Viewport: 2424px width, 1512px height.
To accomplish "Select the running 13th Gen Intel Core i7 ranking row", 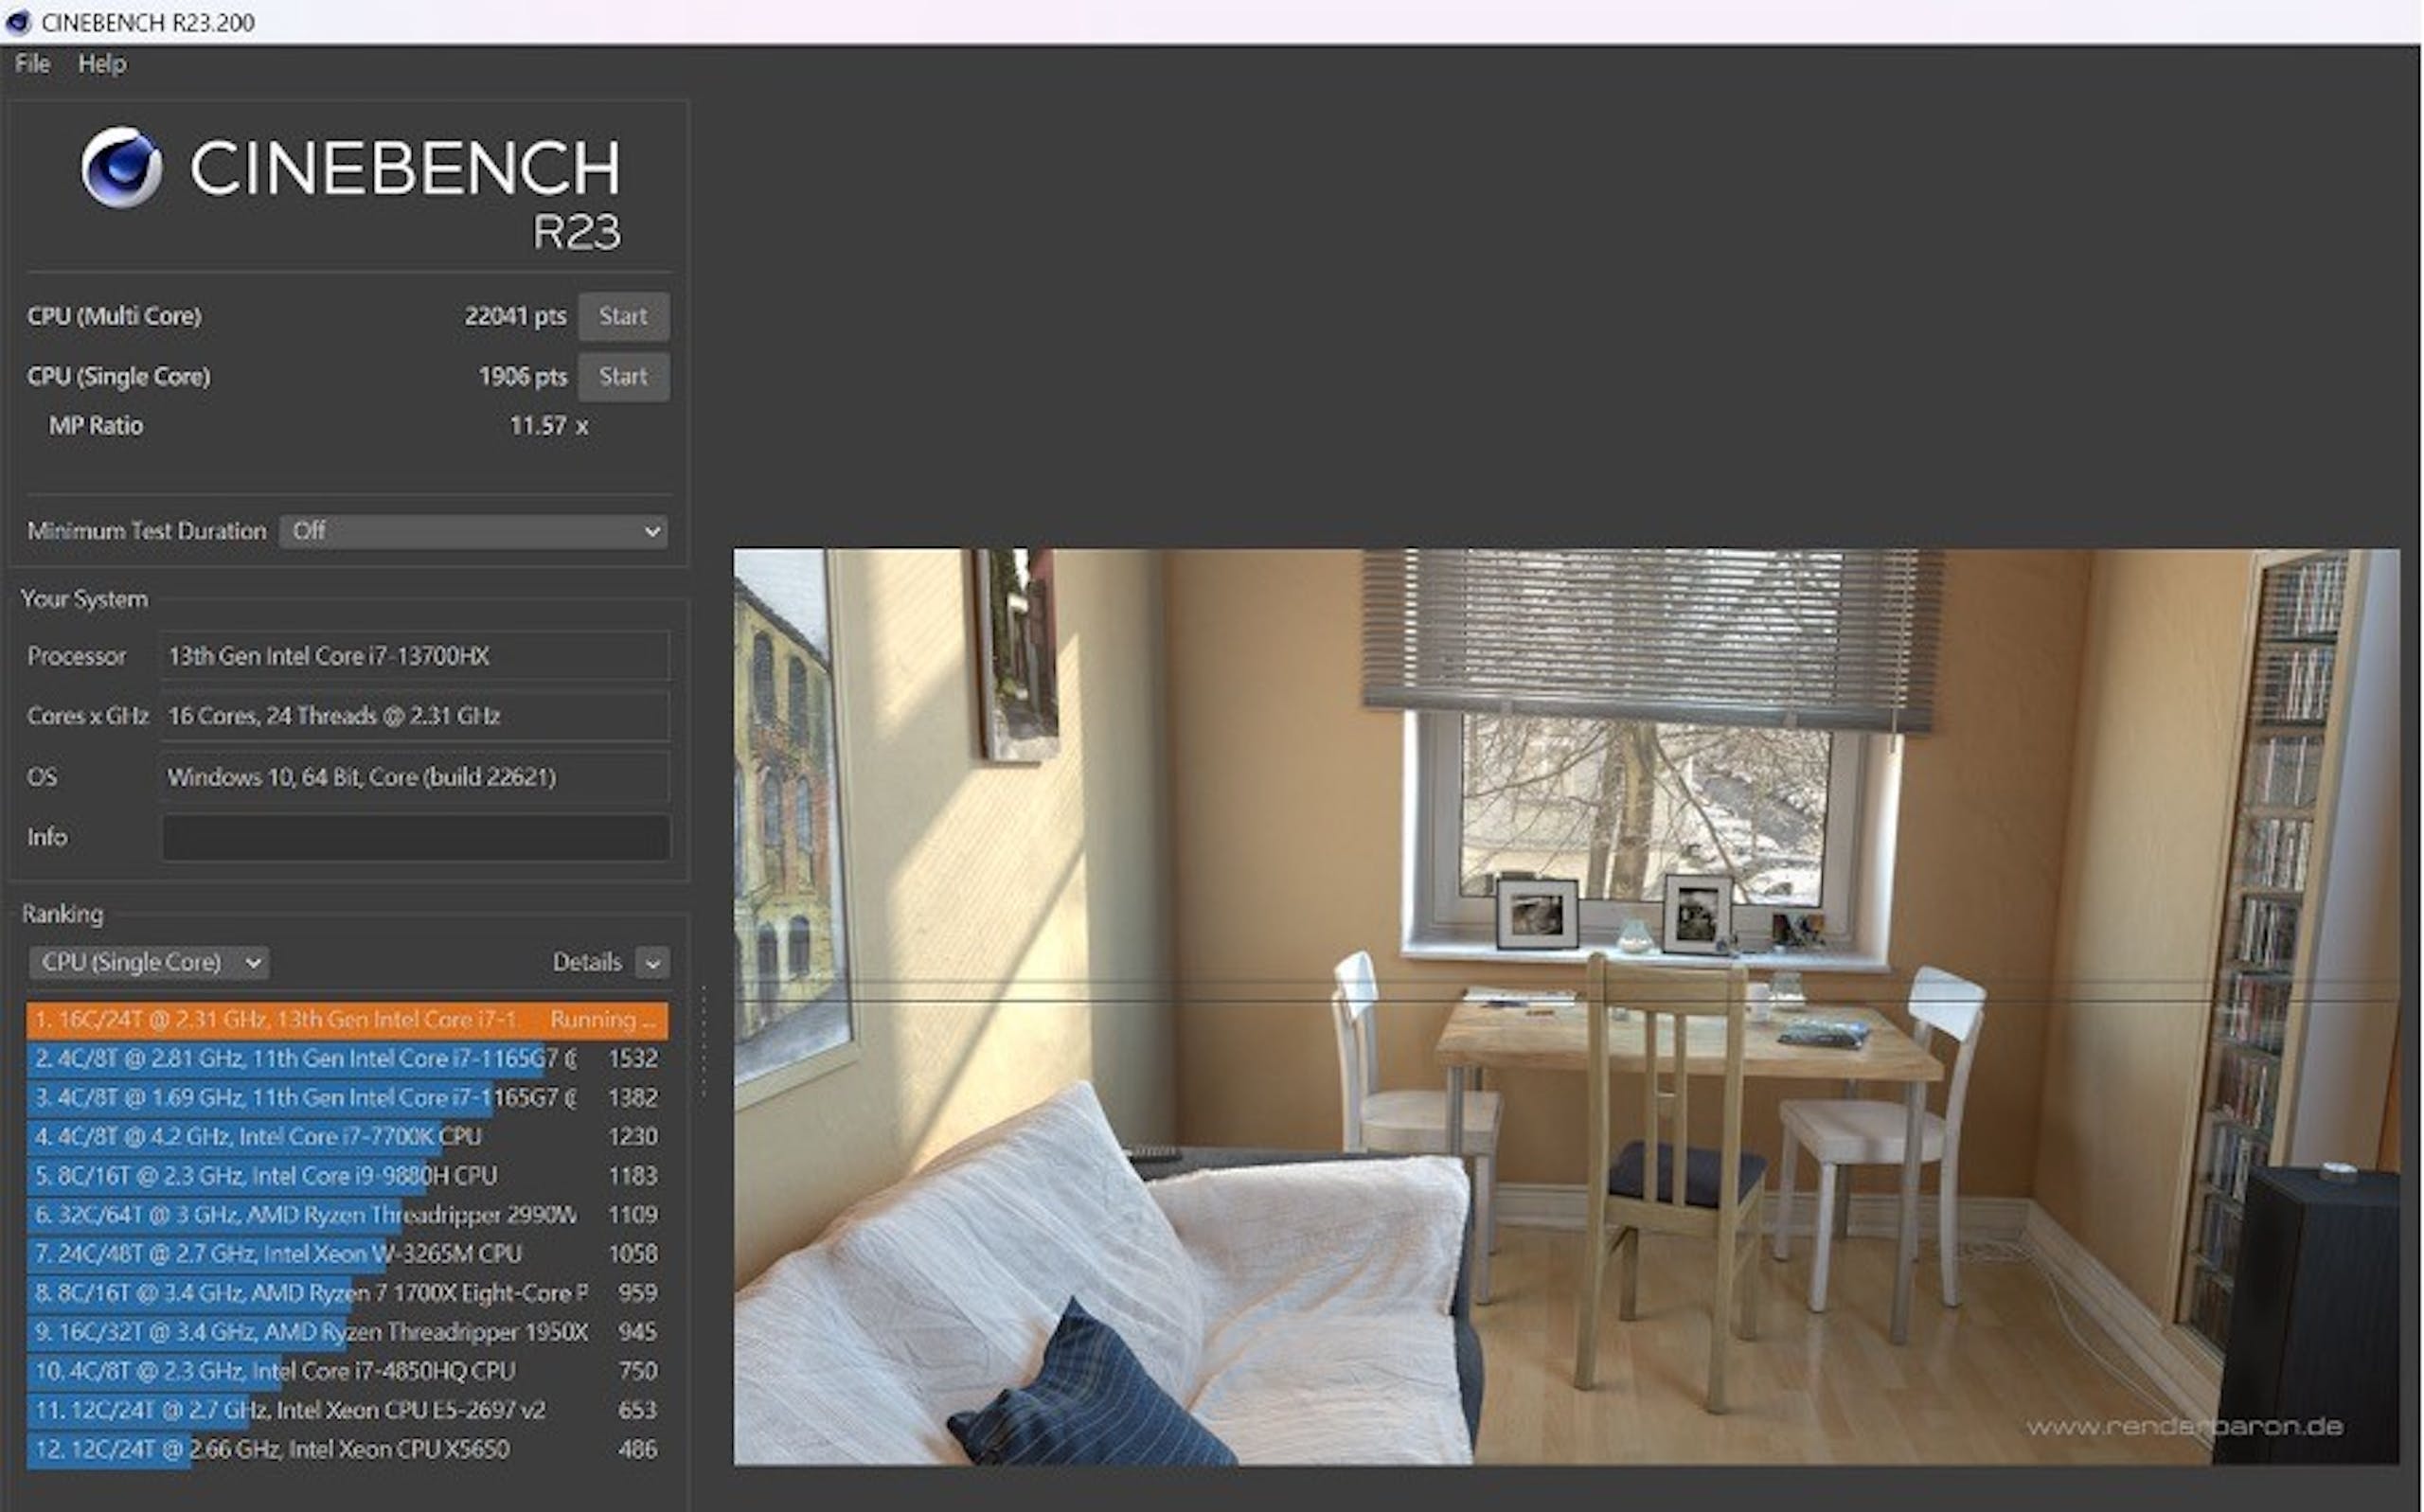I will (x=347, y=1020).
